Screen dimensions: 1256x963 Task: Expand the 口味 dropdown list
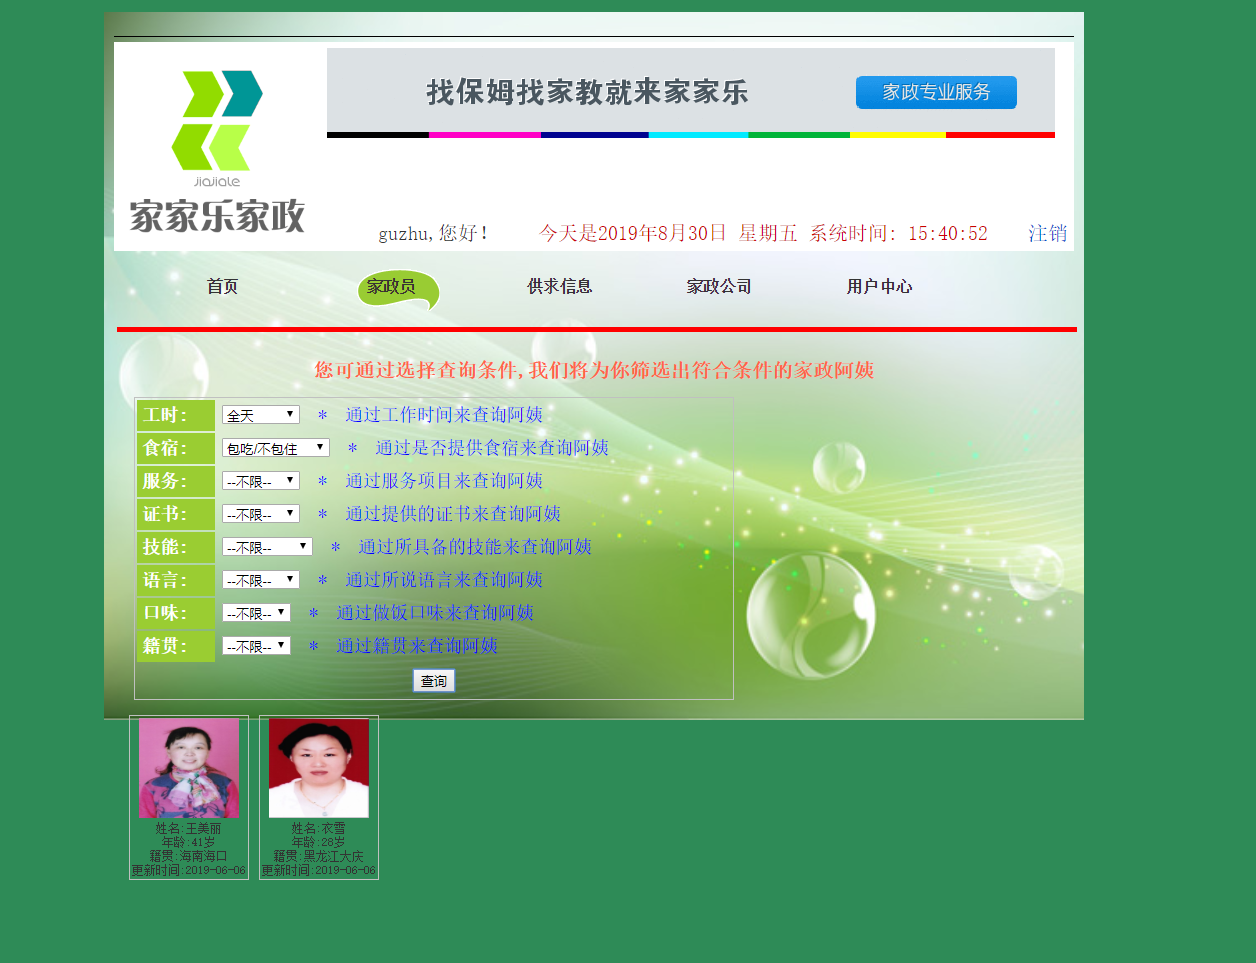pyautogui.click(x=255, y=613)
